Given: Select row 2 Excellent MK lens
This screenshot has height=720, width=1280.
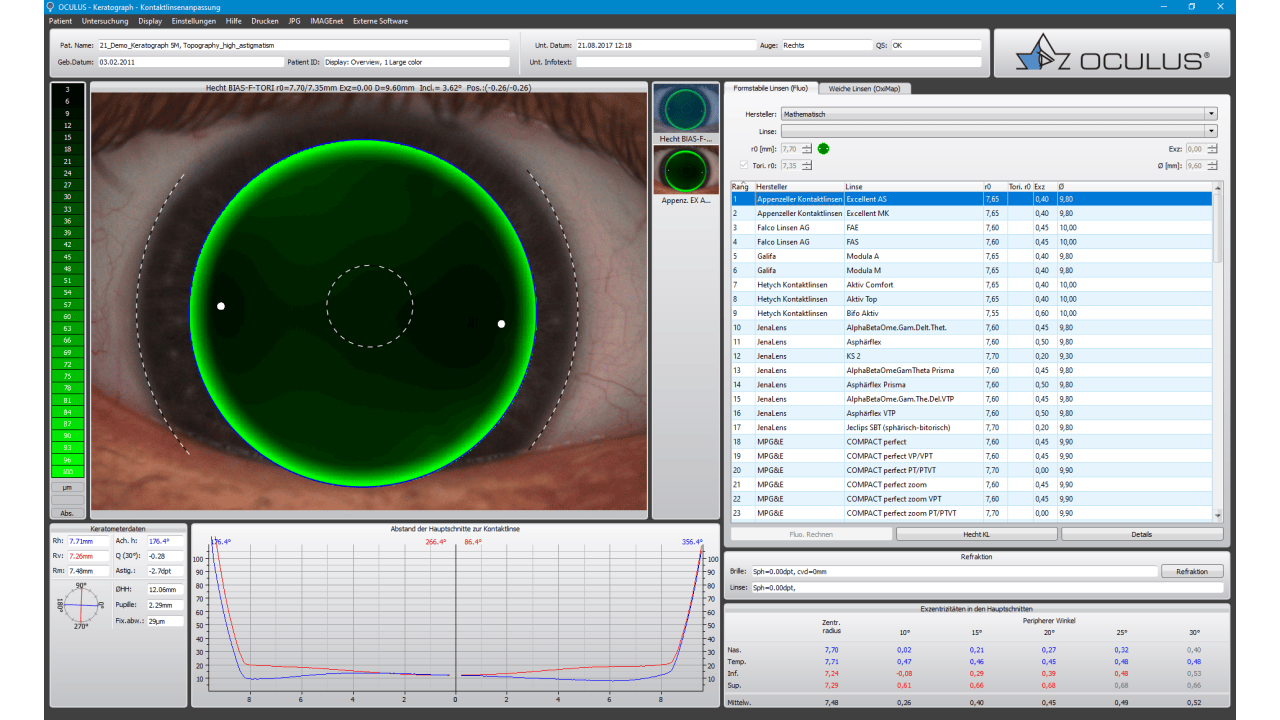Looking at the screenshot, I should pyautogui.click(x=971, y=213).
